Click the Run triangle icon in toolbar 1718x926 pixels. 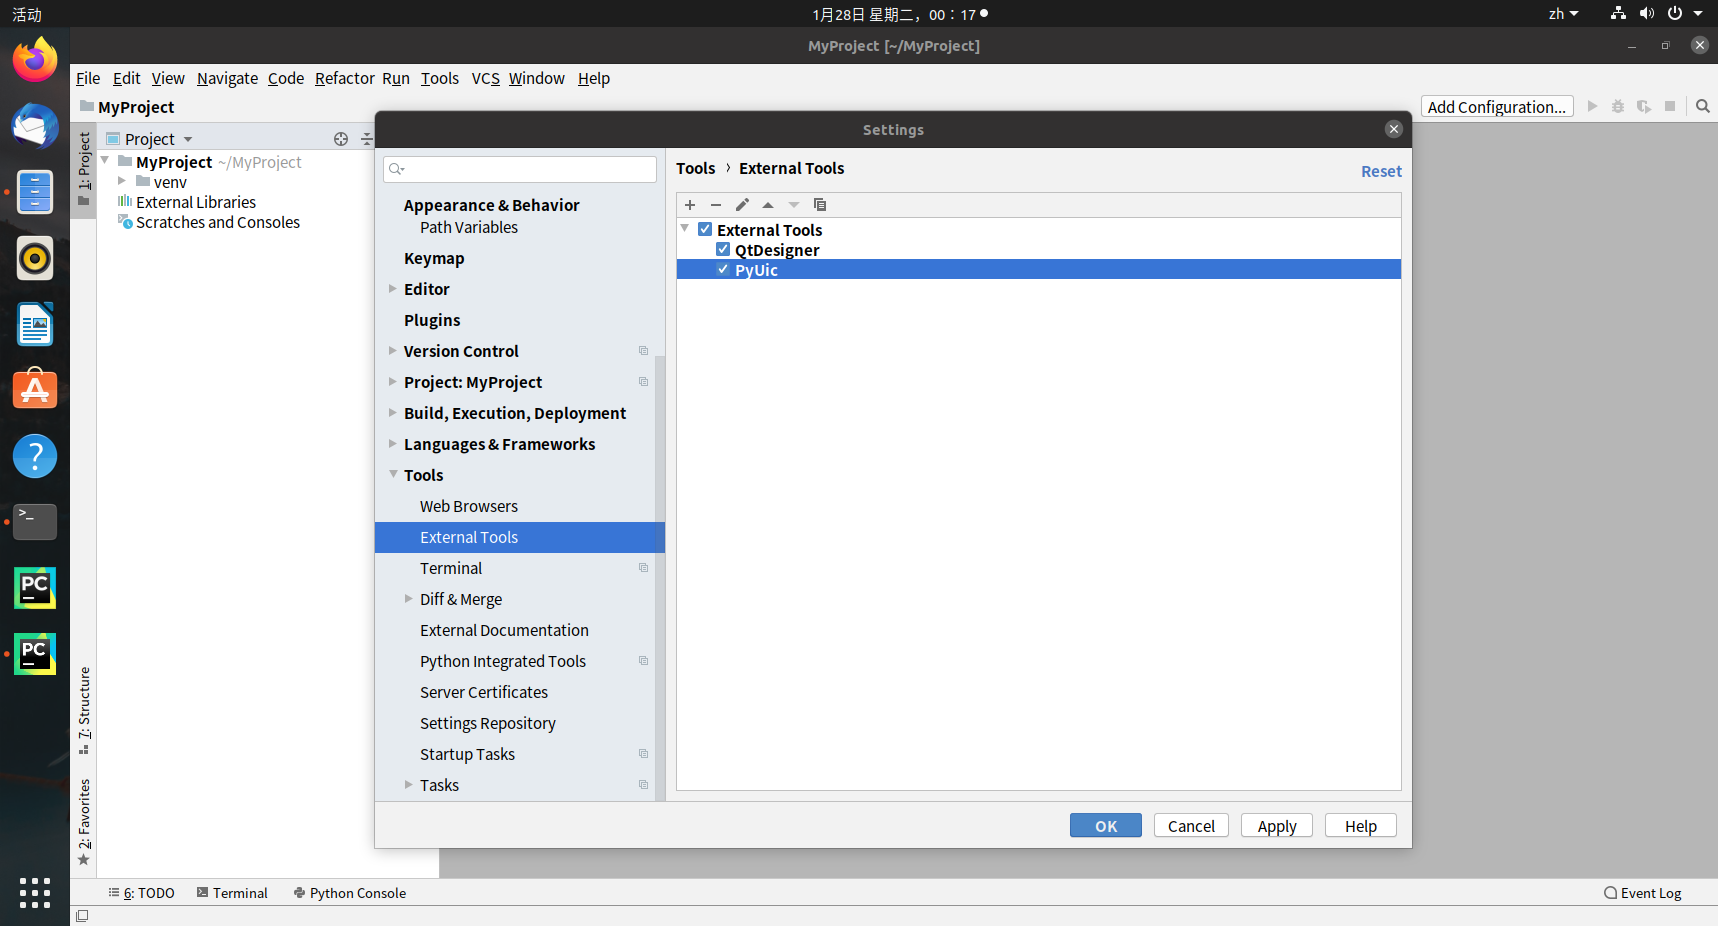pos(1593,106)
